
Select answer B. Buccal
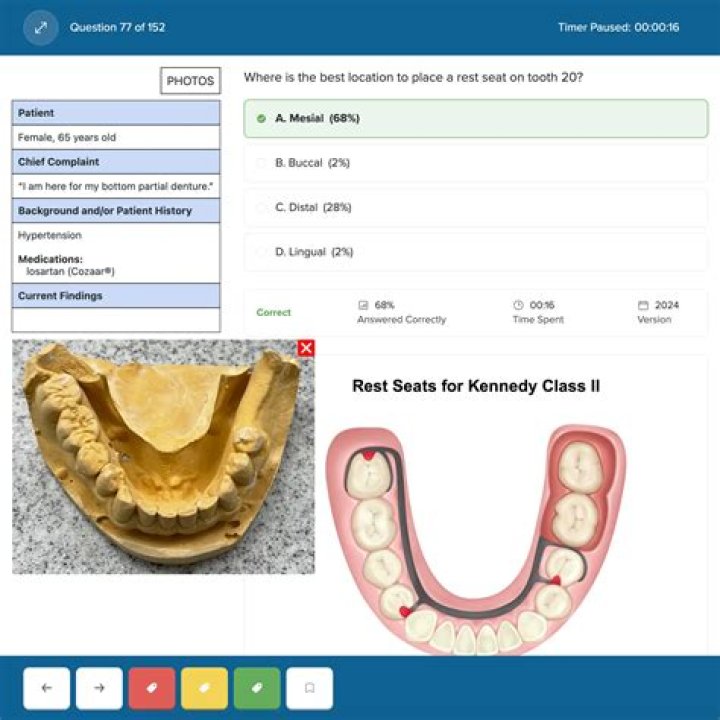coord(476,163)
